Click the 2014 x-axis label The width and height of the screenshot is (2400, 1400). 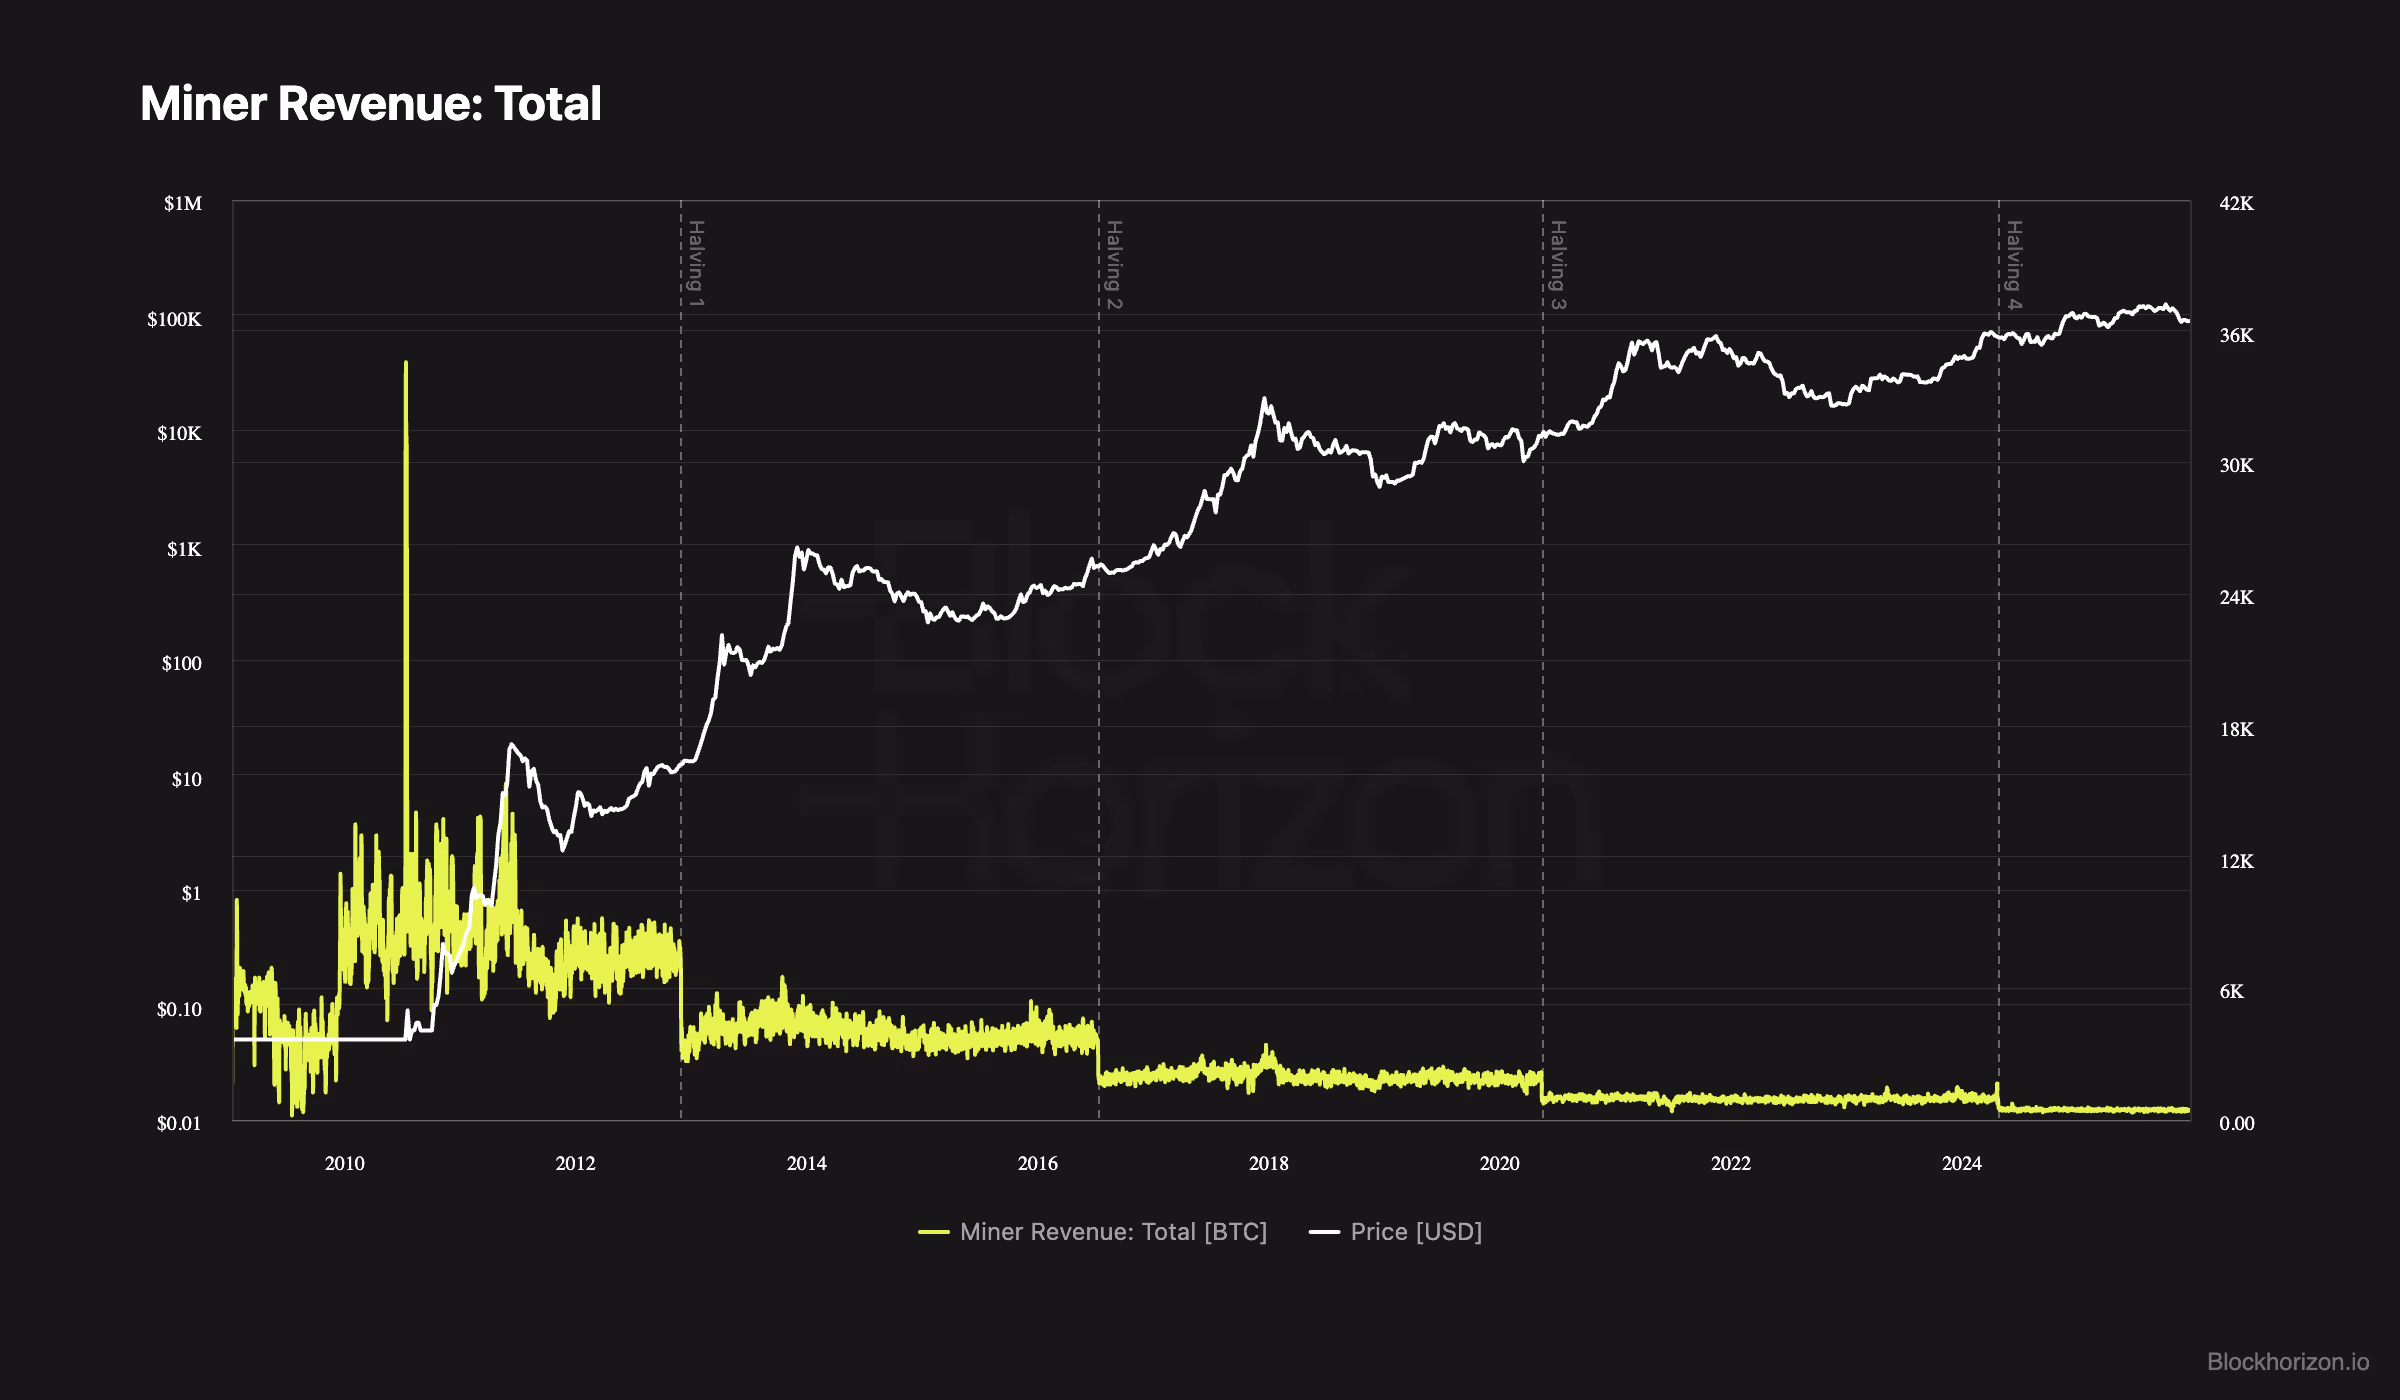pos(806,1163)
